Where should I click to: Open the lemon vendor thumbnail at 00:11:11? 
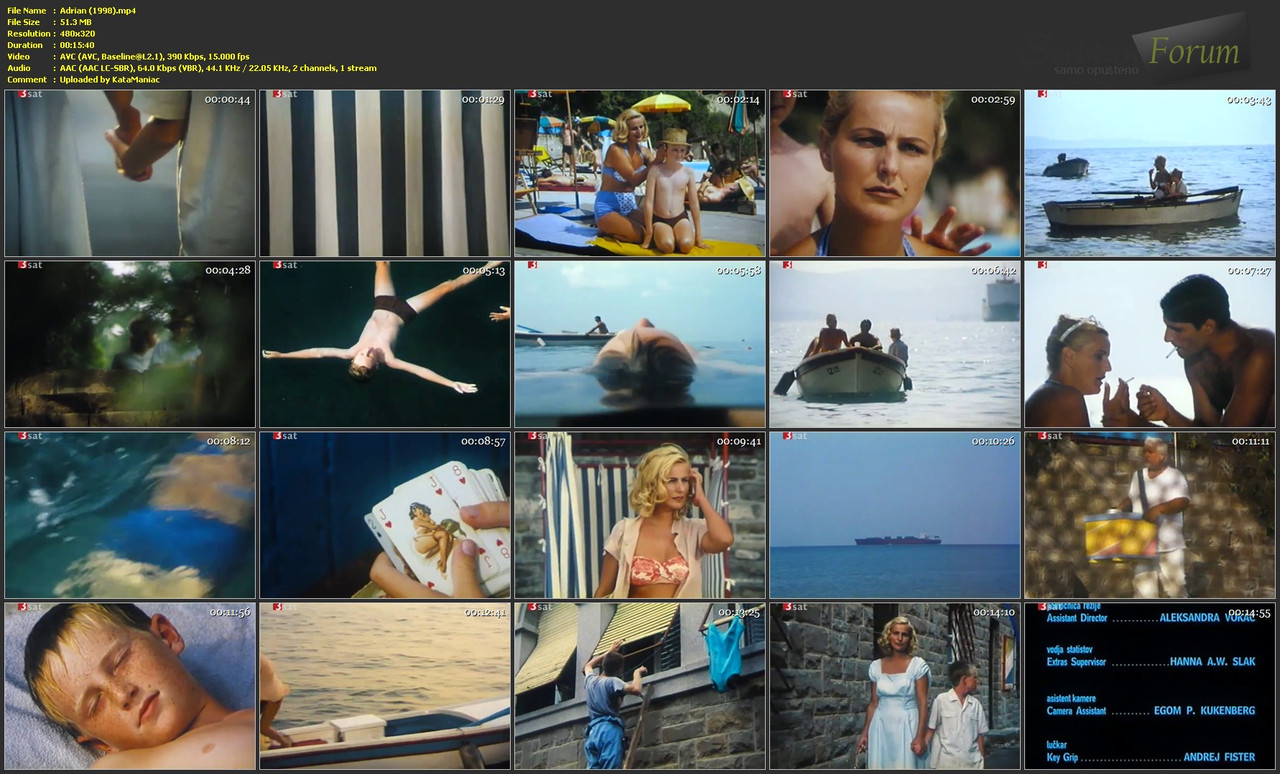tap(1150, 515)
